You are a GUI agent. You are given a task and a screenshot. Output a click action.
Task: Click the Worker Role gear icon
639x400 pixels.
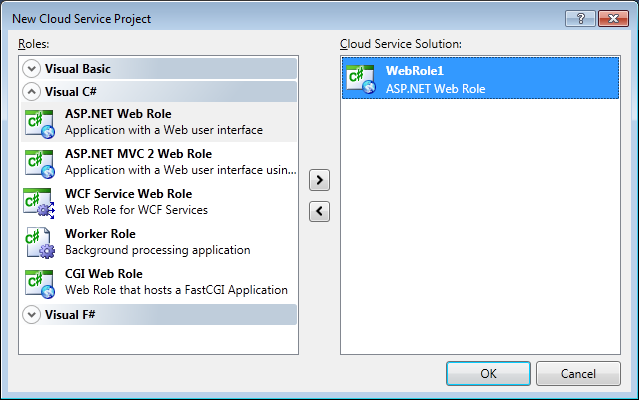(39, 241)
